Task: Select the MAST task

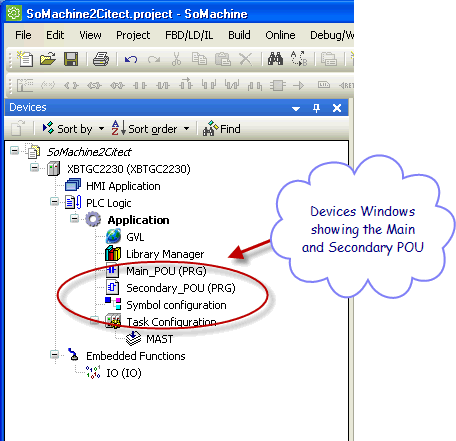Action: point(159,339)
